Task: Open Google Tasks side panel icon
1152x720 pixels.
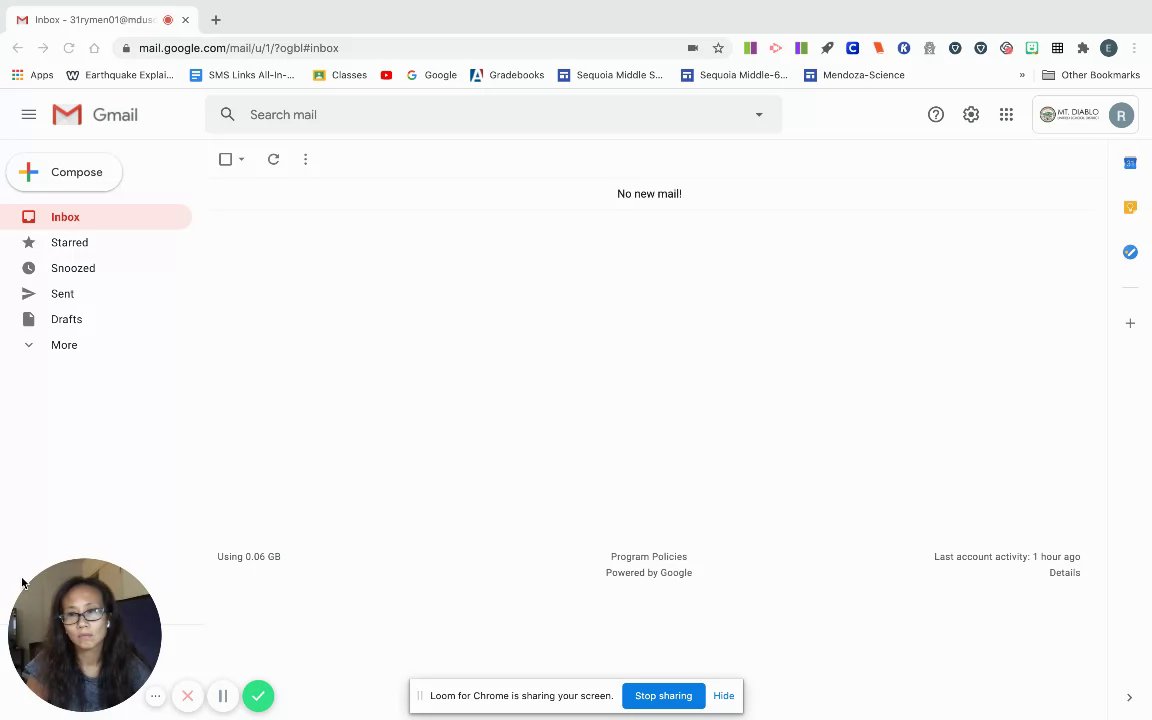Action: tap(1130, 252)
